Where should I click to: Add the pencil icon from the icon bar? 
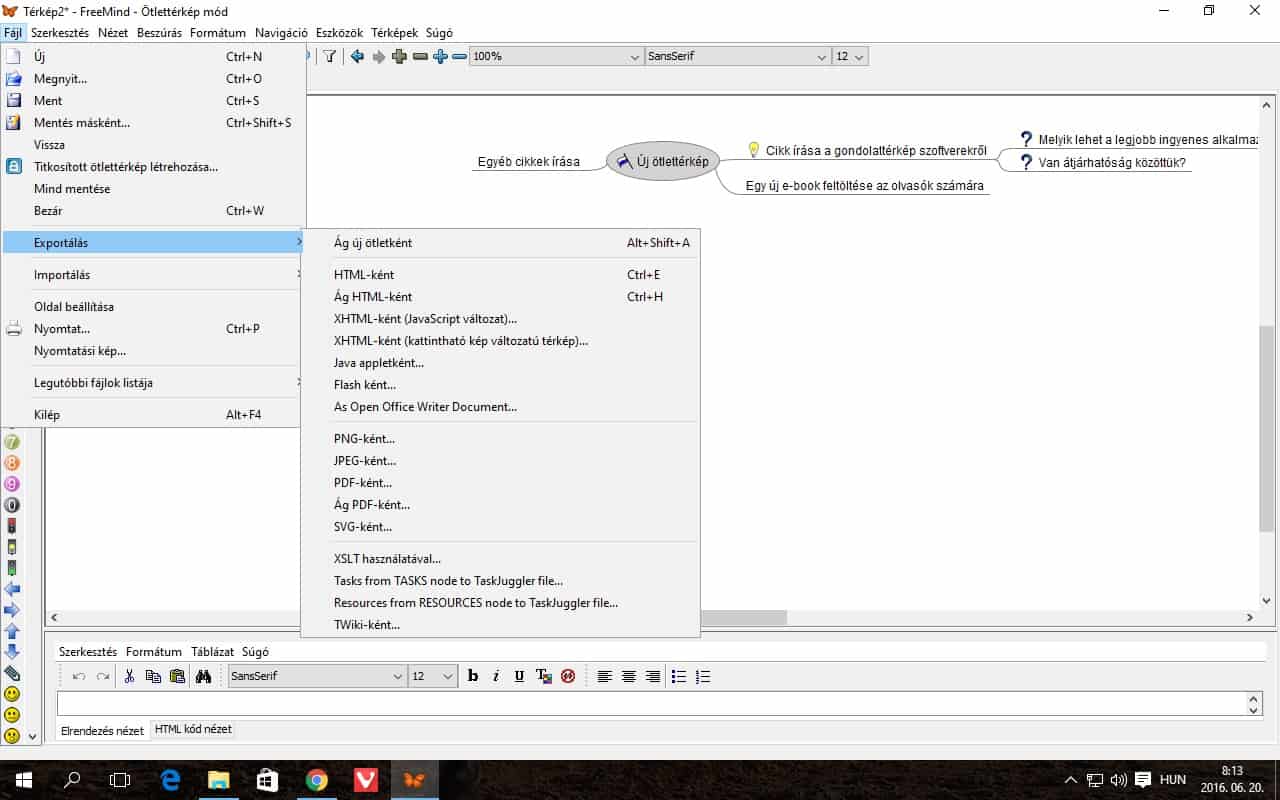coord(12,673)
